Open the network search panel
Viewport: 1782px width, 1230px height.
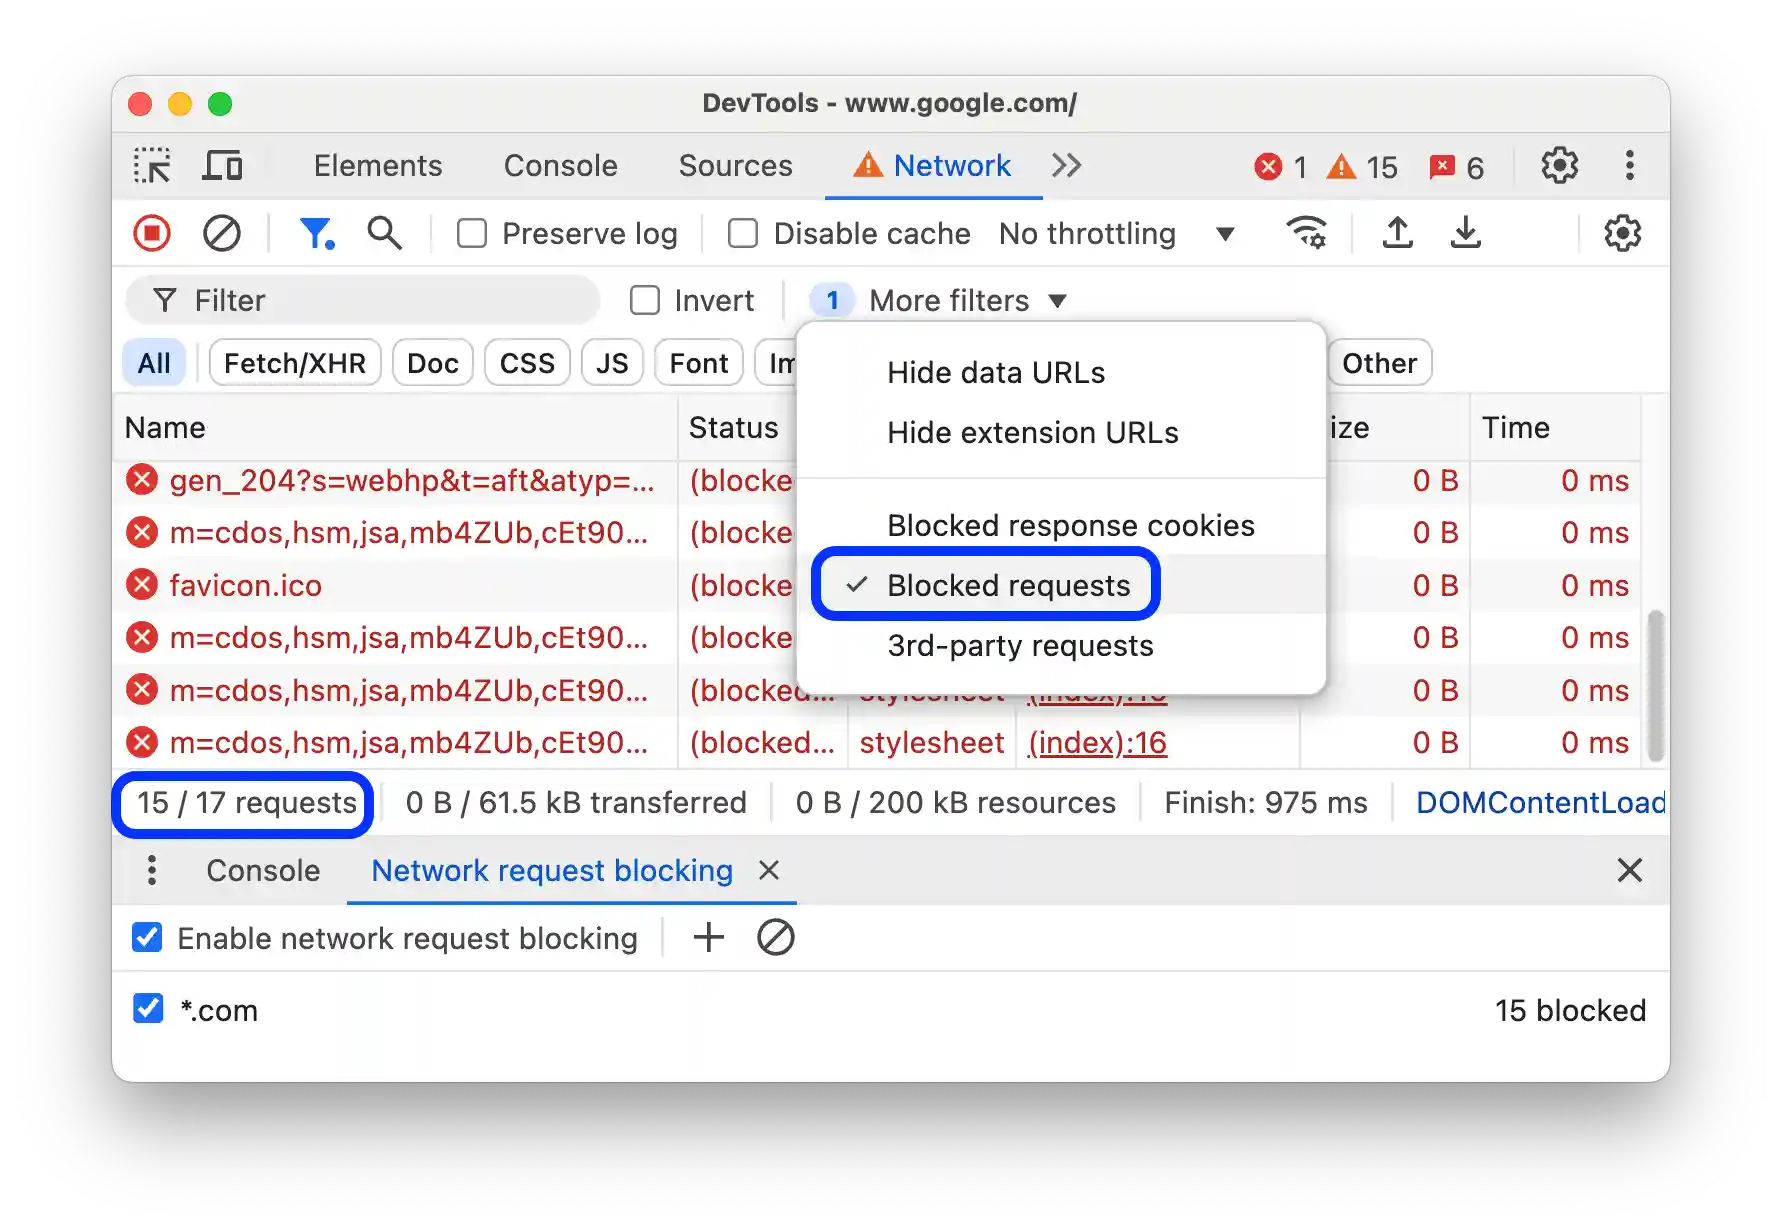tap(384, 233)
